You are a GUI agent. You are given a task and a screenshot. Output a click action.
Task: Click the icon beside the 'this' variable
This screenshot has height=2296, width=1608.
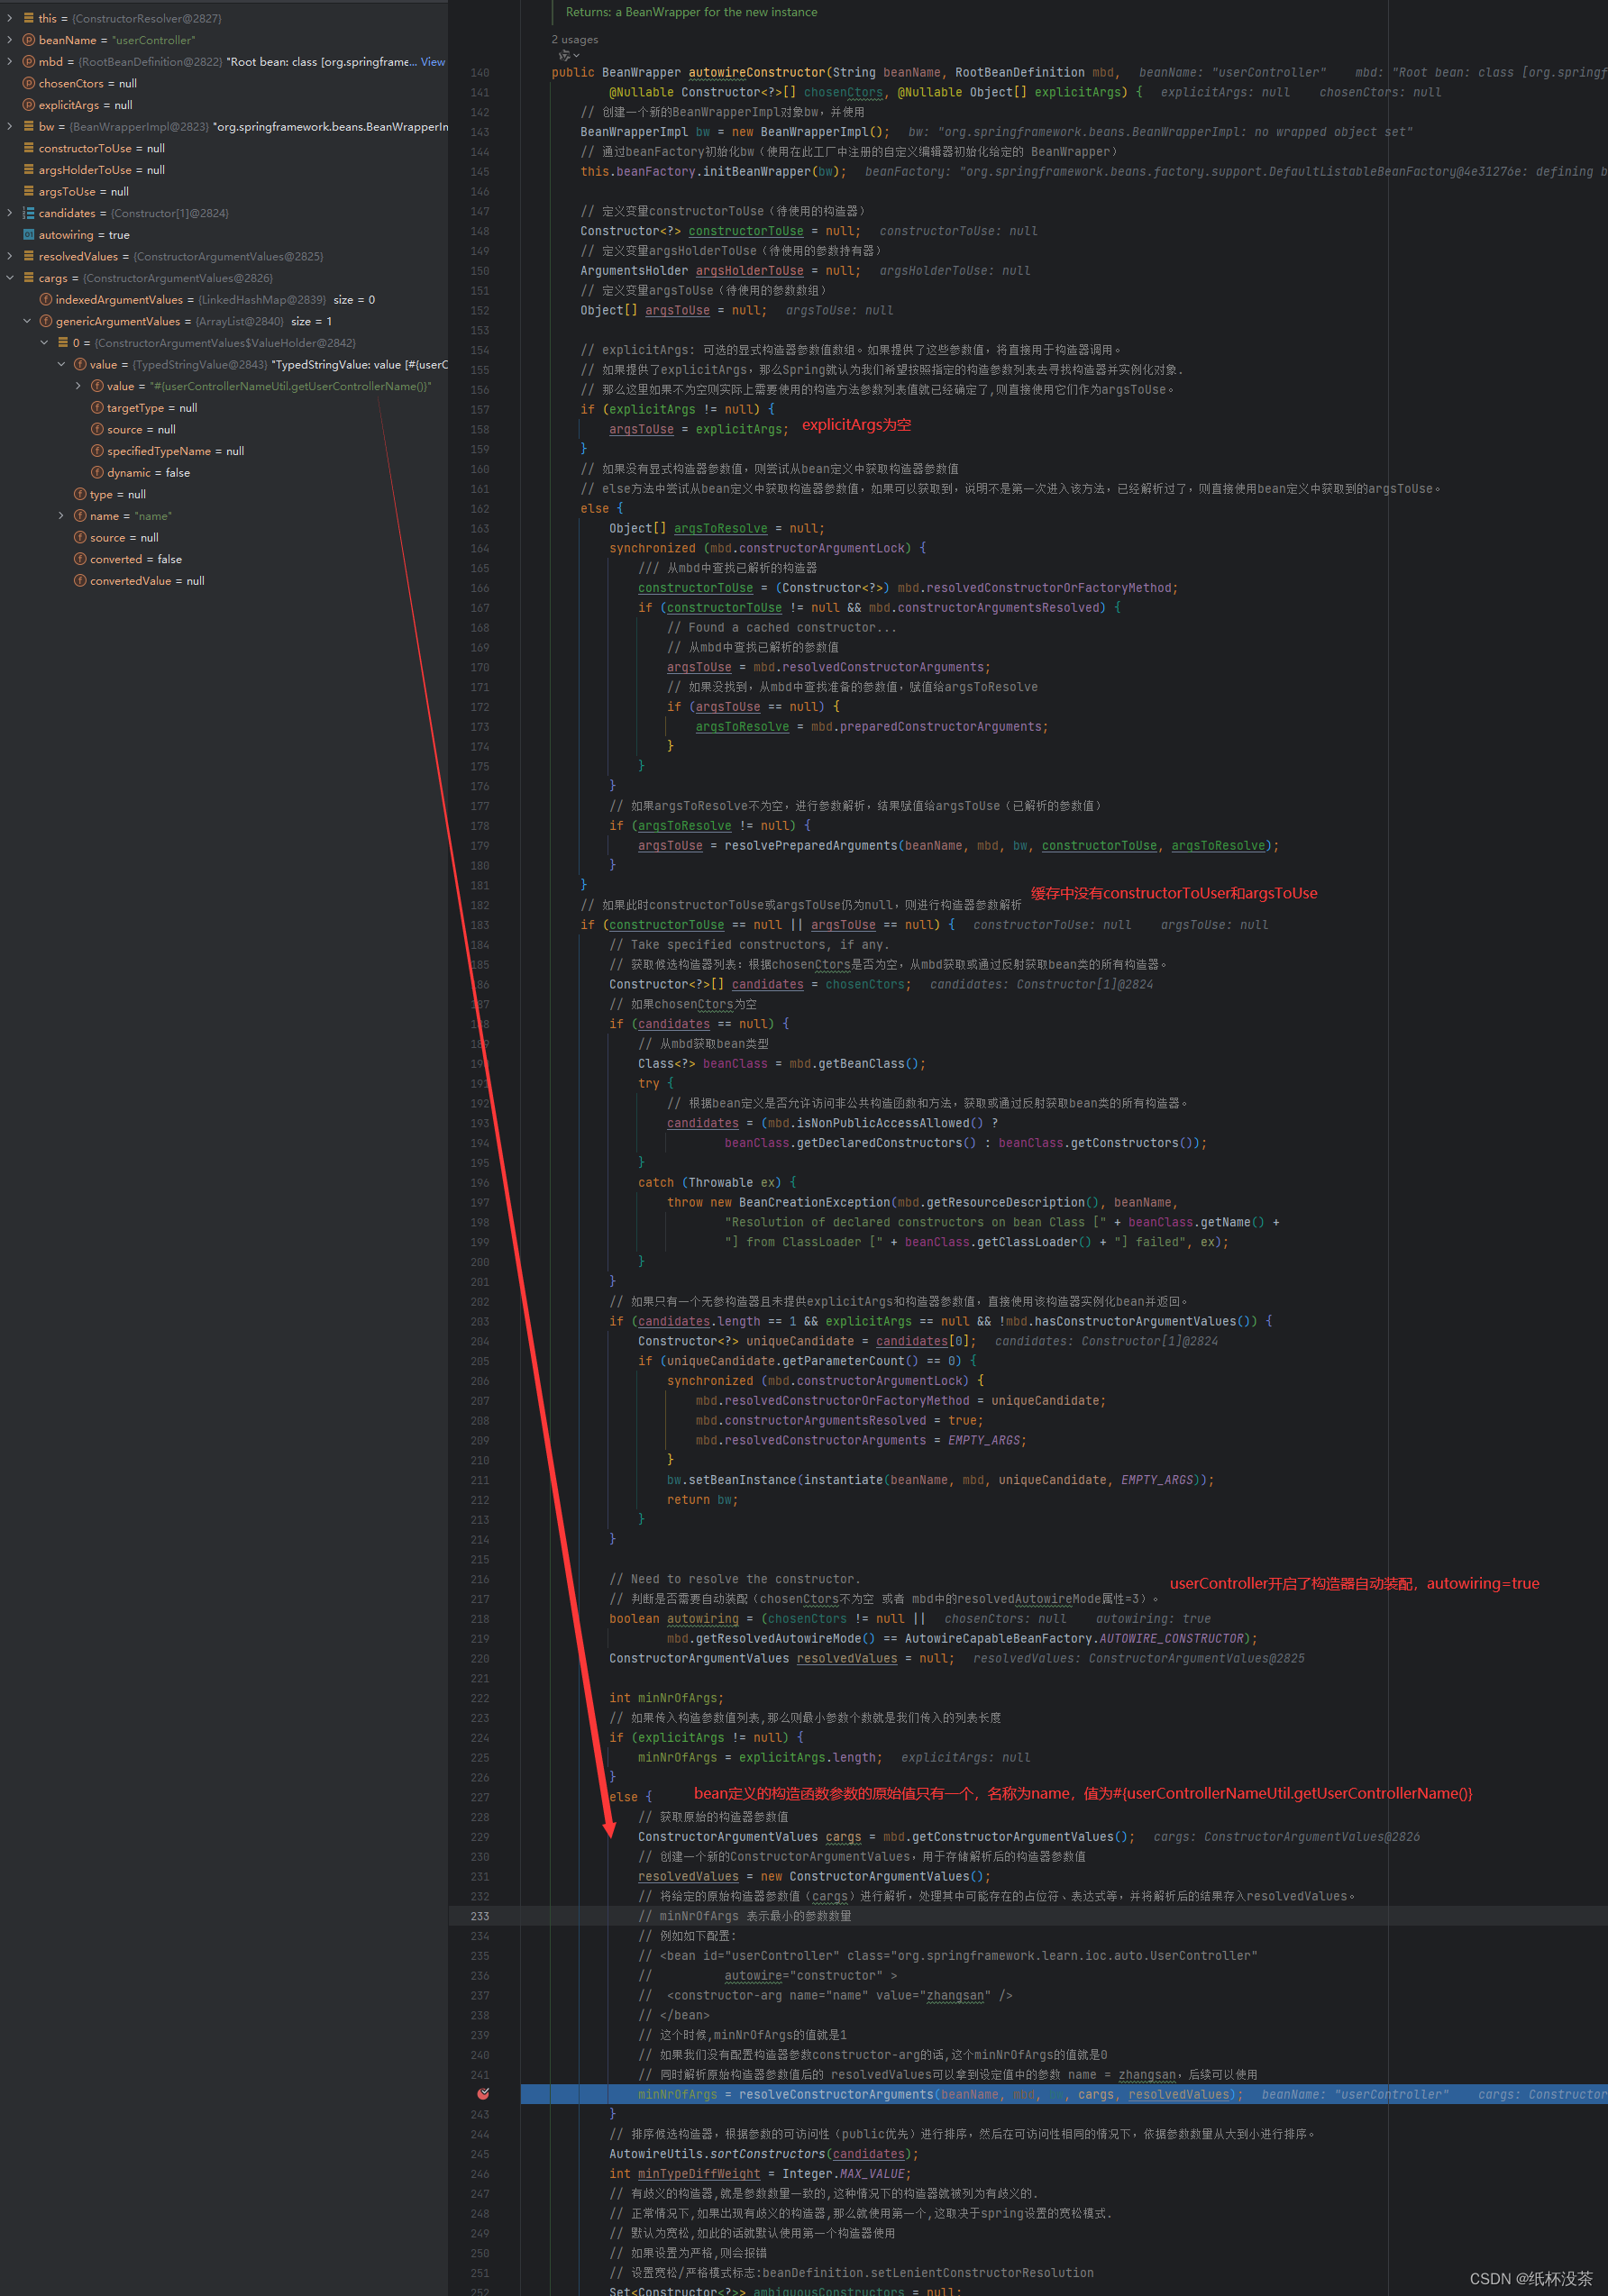point(29,18)
